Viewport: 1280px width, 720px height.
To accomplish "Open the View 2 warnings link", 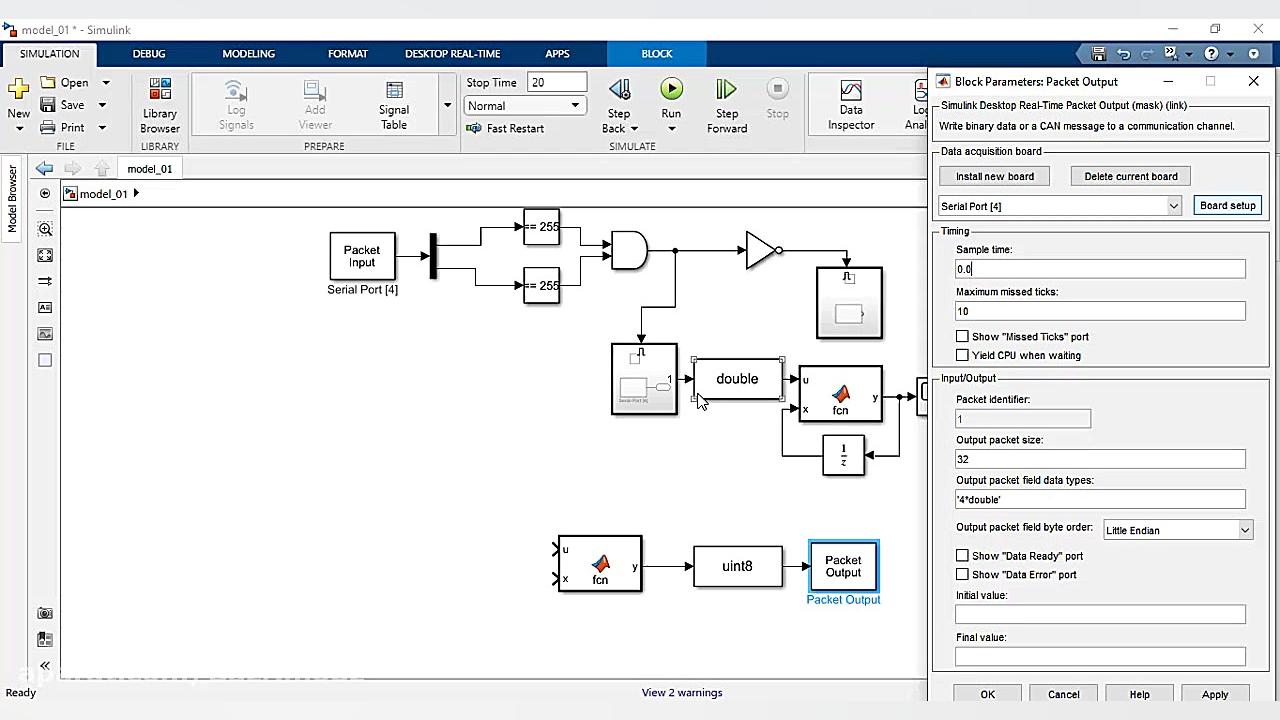I will [x=682, y=692].
